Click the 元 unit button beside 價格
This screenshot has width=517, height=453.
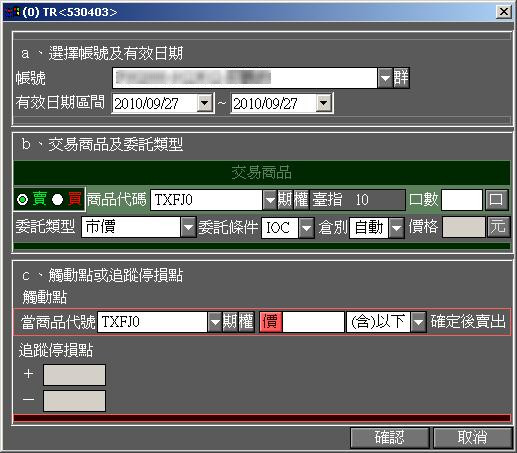(x=498, y=227)
